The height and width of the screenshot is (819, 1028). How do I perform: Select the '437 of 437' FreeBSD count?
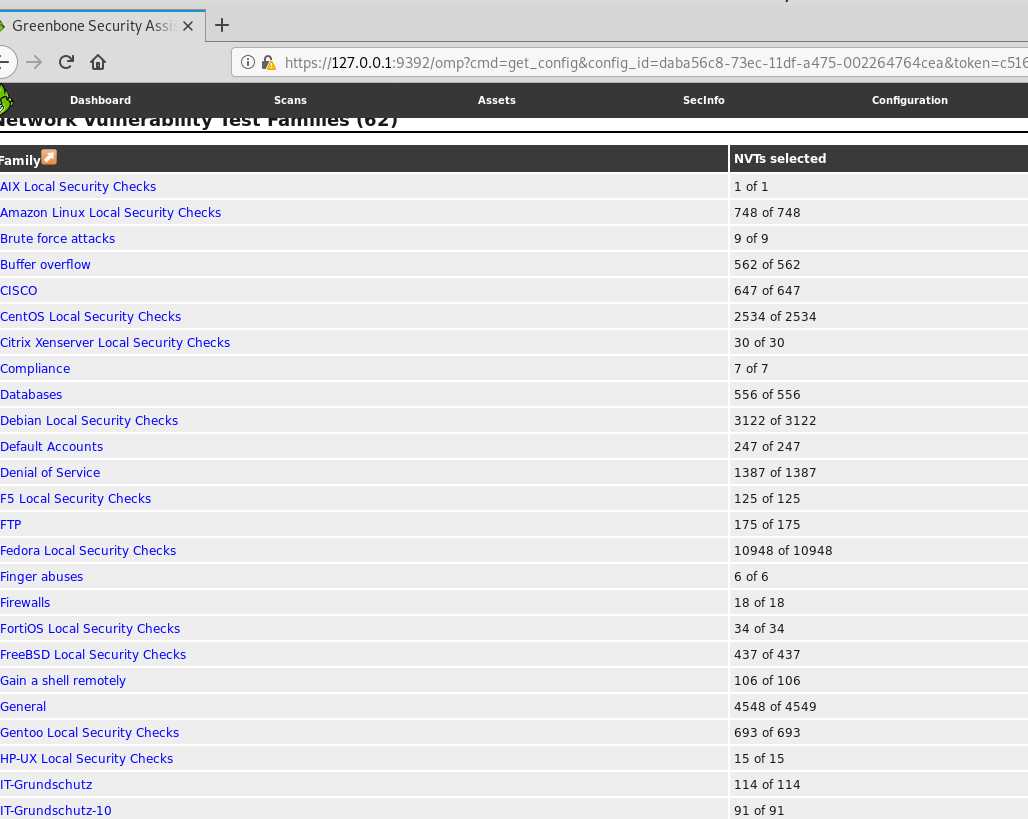767,654
